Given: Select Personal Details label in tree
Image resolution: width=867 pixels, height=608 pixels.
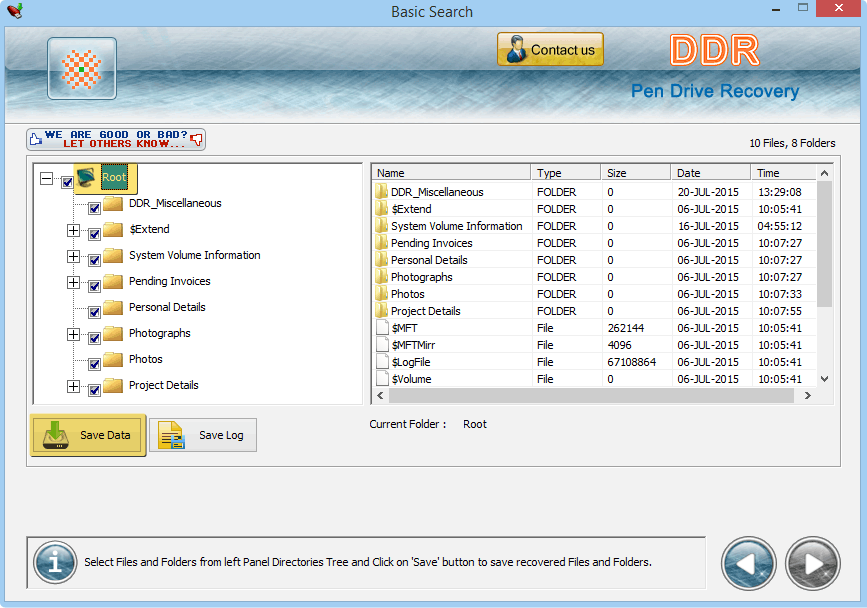Looking at the screenshot, I should coord(167,307).
